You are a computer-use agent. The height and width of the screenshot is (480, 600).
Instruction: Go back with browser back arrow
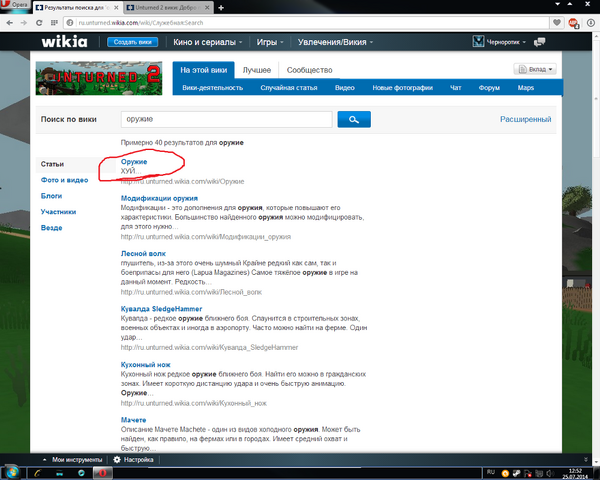coord(10,23)
